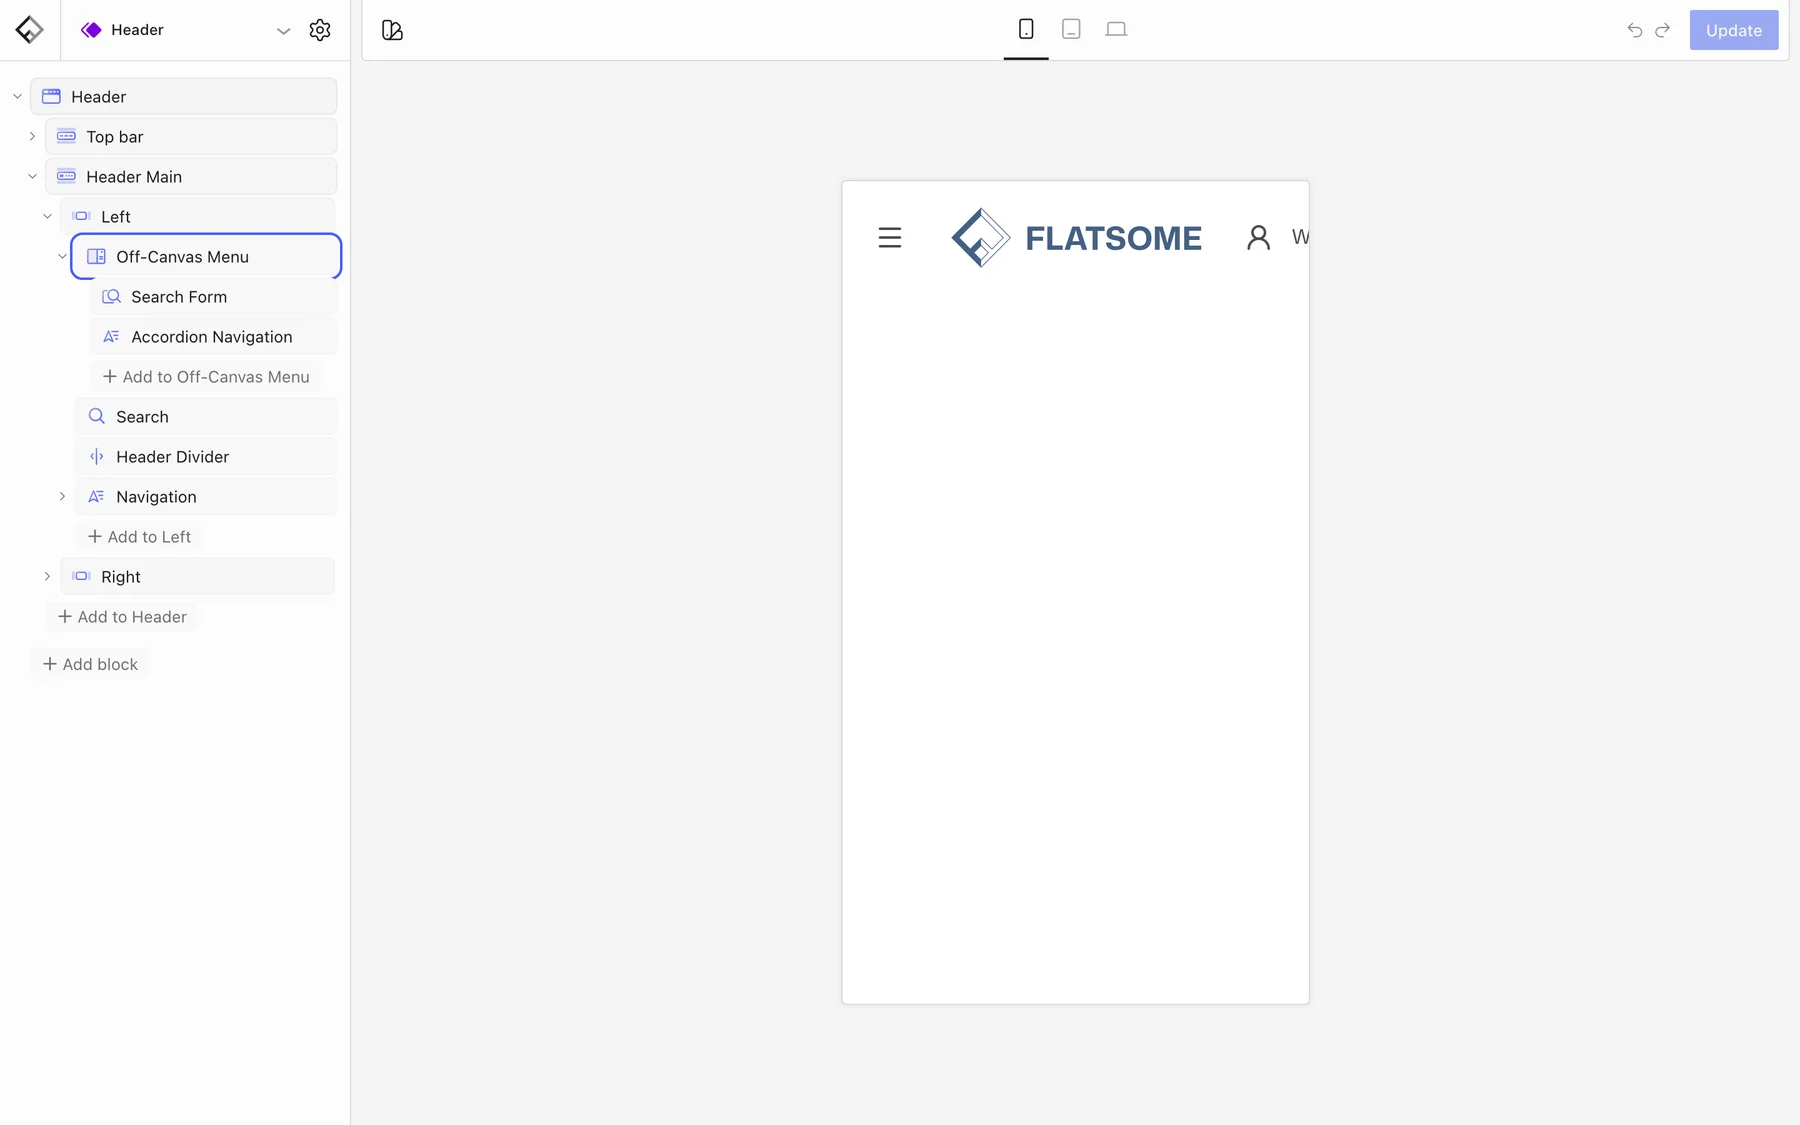Click the Header Divider icon
1800x1125 pixels.
click(96, 457)
